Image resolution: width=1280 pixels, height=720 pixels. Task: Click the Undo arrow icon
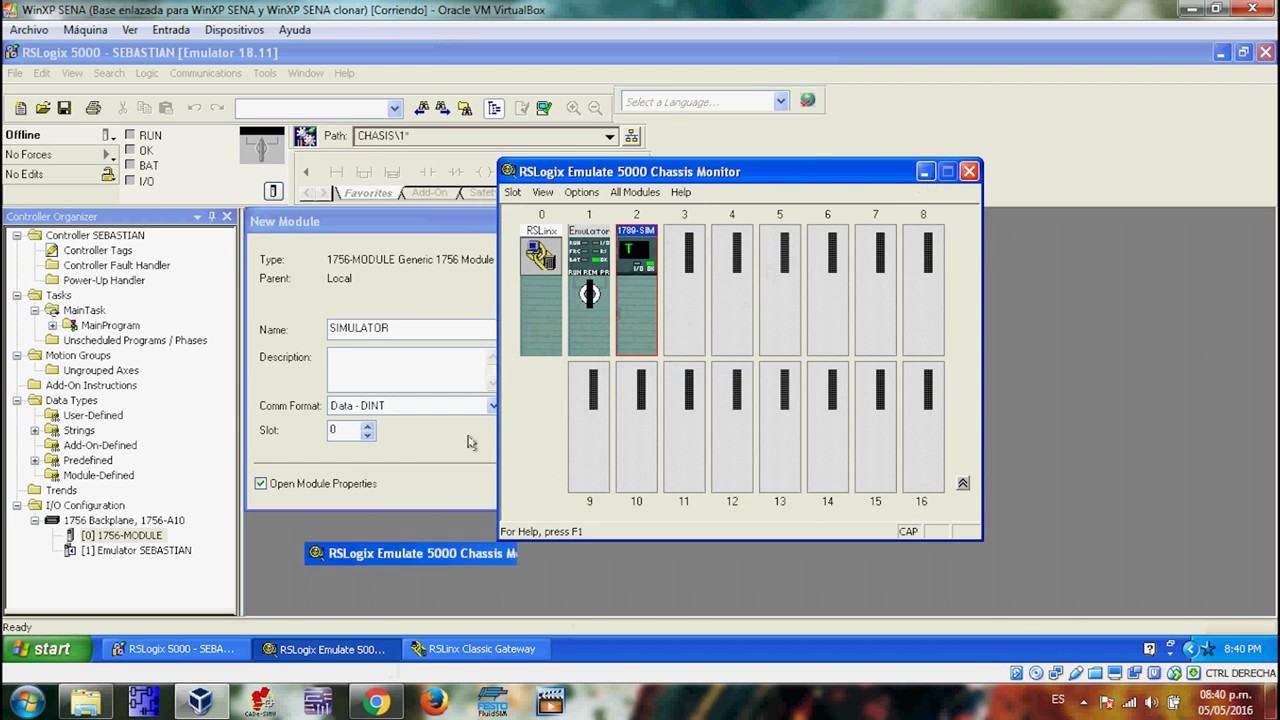click(194, 108)
